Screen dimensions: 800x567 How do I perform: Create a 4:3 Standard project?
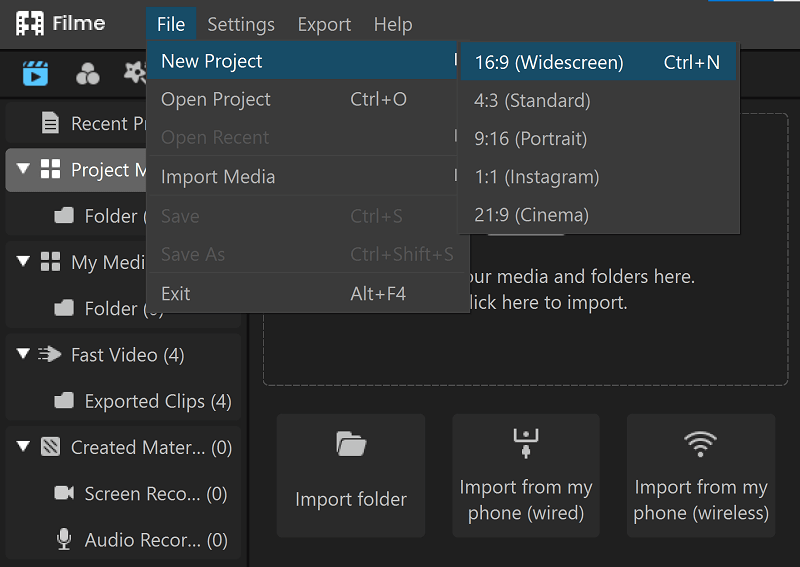(598, 101)
